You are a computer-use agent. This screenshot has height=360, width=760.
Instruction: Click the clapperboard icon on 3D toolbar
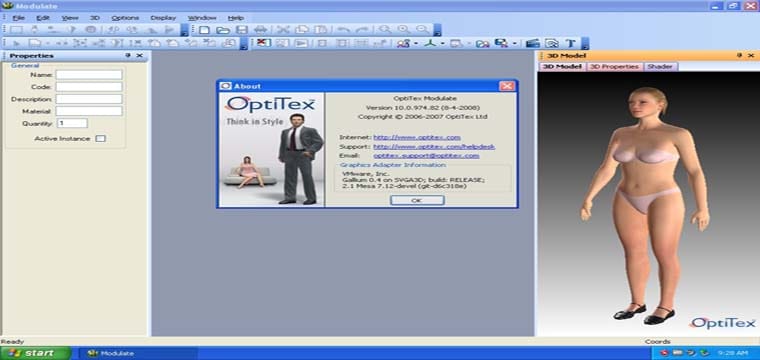coord(533,43)
